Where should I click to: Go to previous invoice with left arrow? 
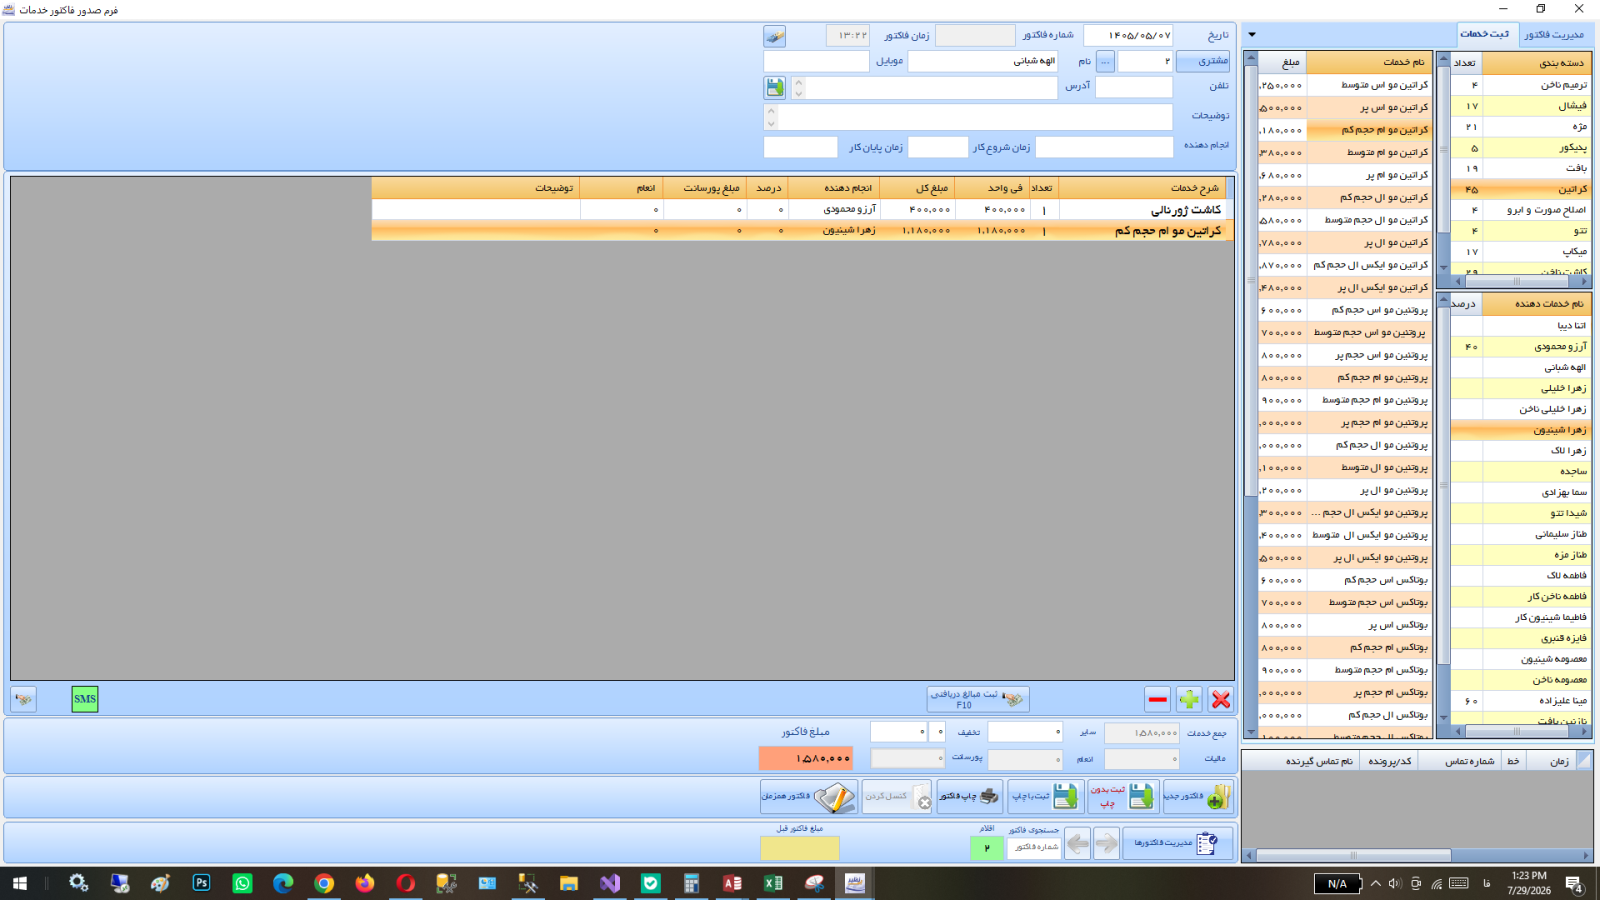click(1077, 844)
